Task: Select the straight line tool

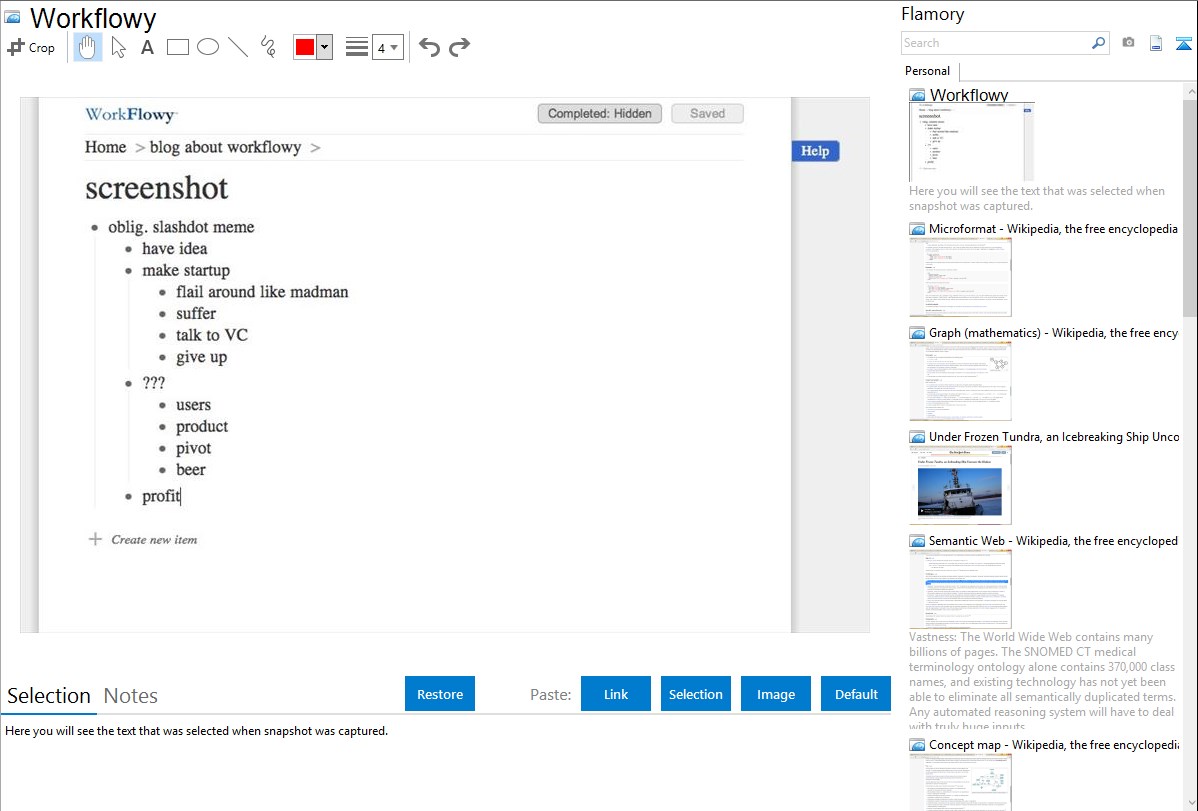Action: click(238, 47)
